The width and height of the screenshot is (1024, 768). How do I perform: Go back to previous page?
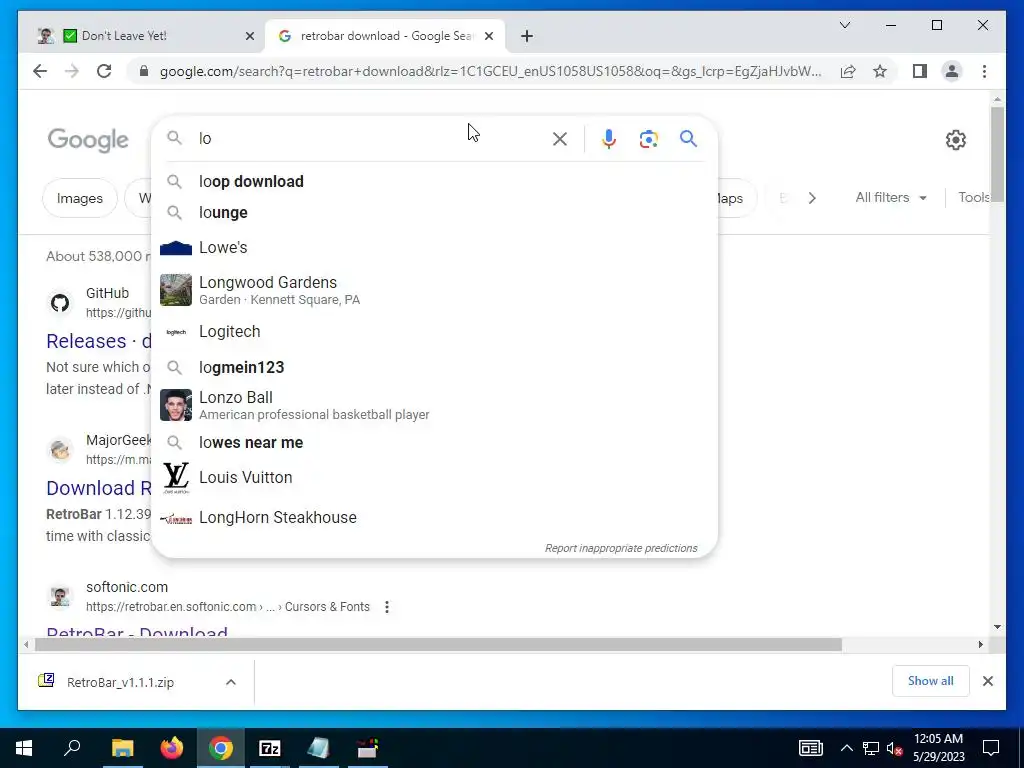point(40,71)
